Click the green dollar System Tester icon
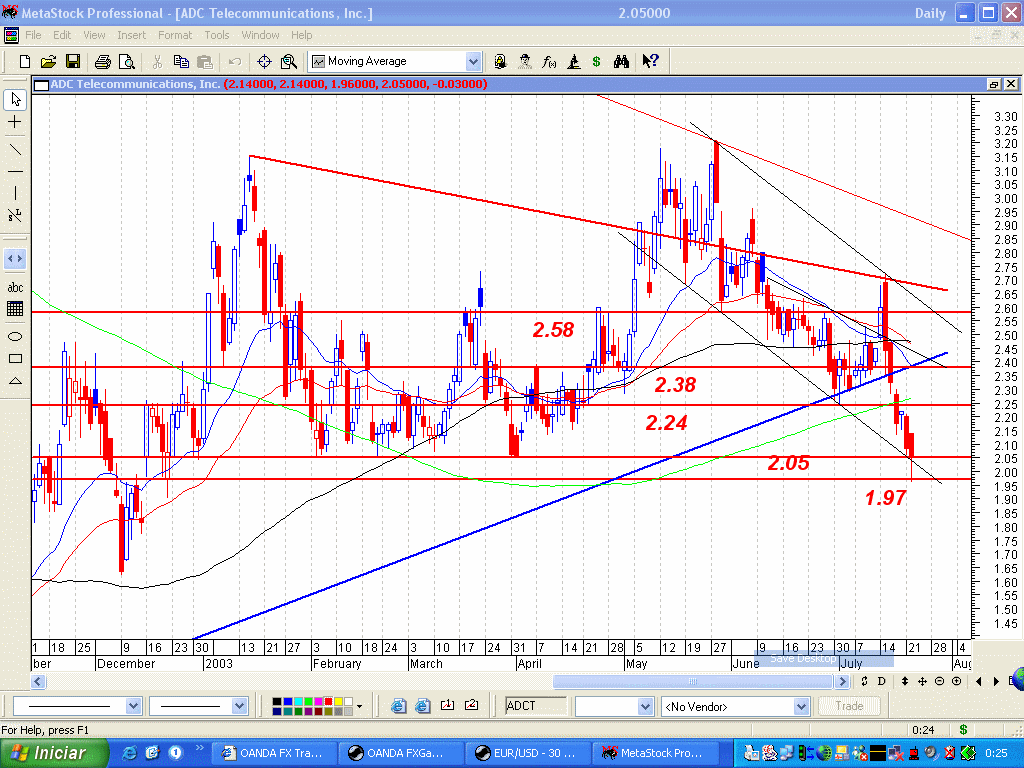1024x768 pixels. coord(596,61)
